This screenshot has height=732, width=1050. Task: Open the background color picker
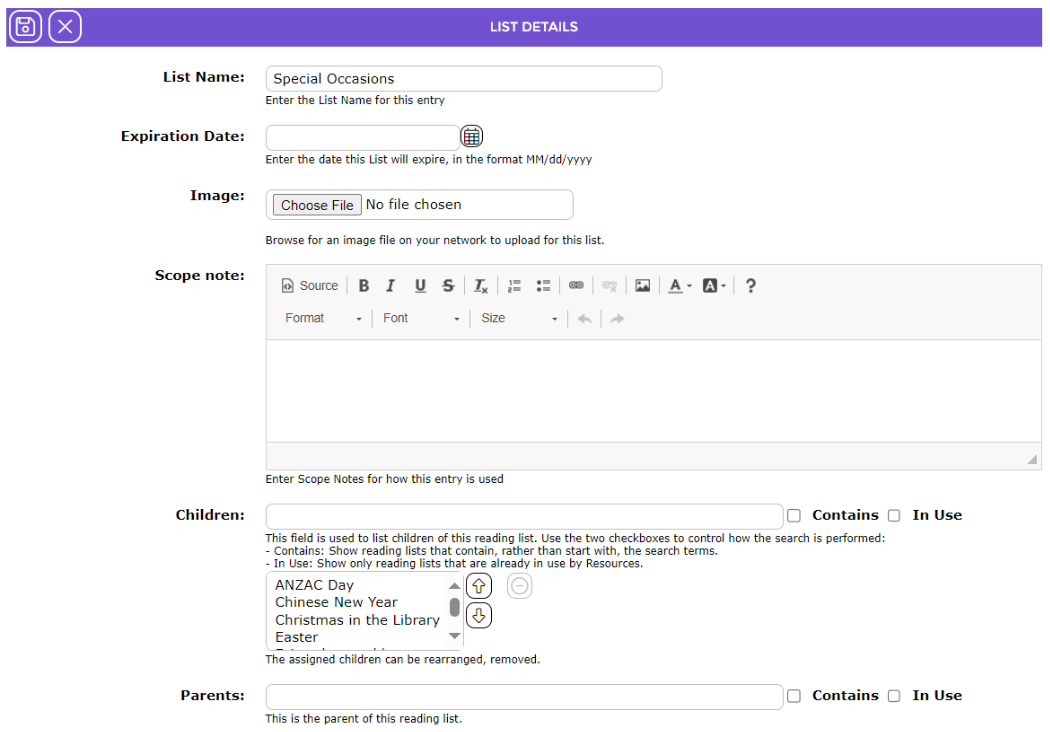714,286
